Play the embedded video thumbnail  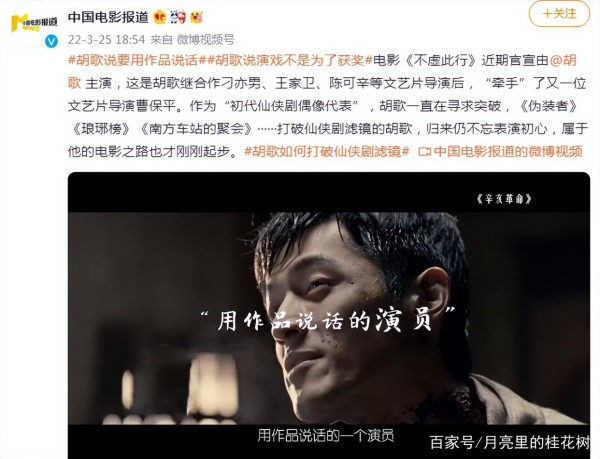(x=329, y=315)
